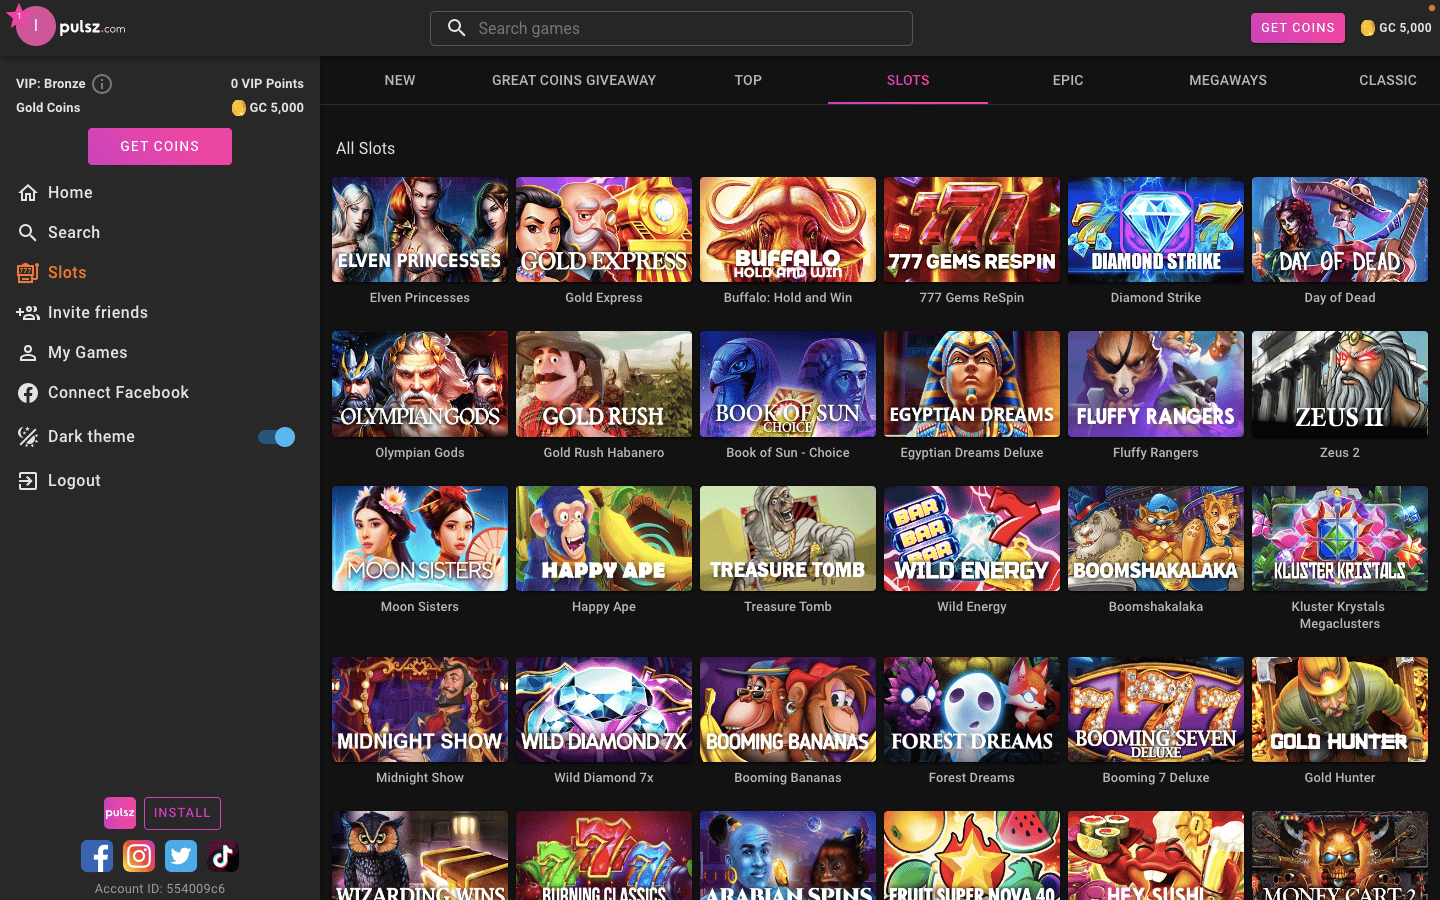Click the Facebook social icon at the bottom
This screenshot has height=900, width=1440.
pyautogui.click(x=97, y=856)
